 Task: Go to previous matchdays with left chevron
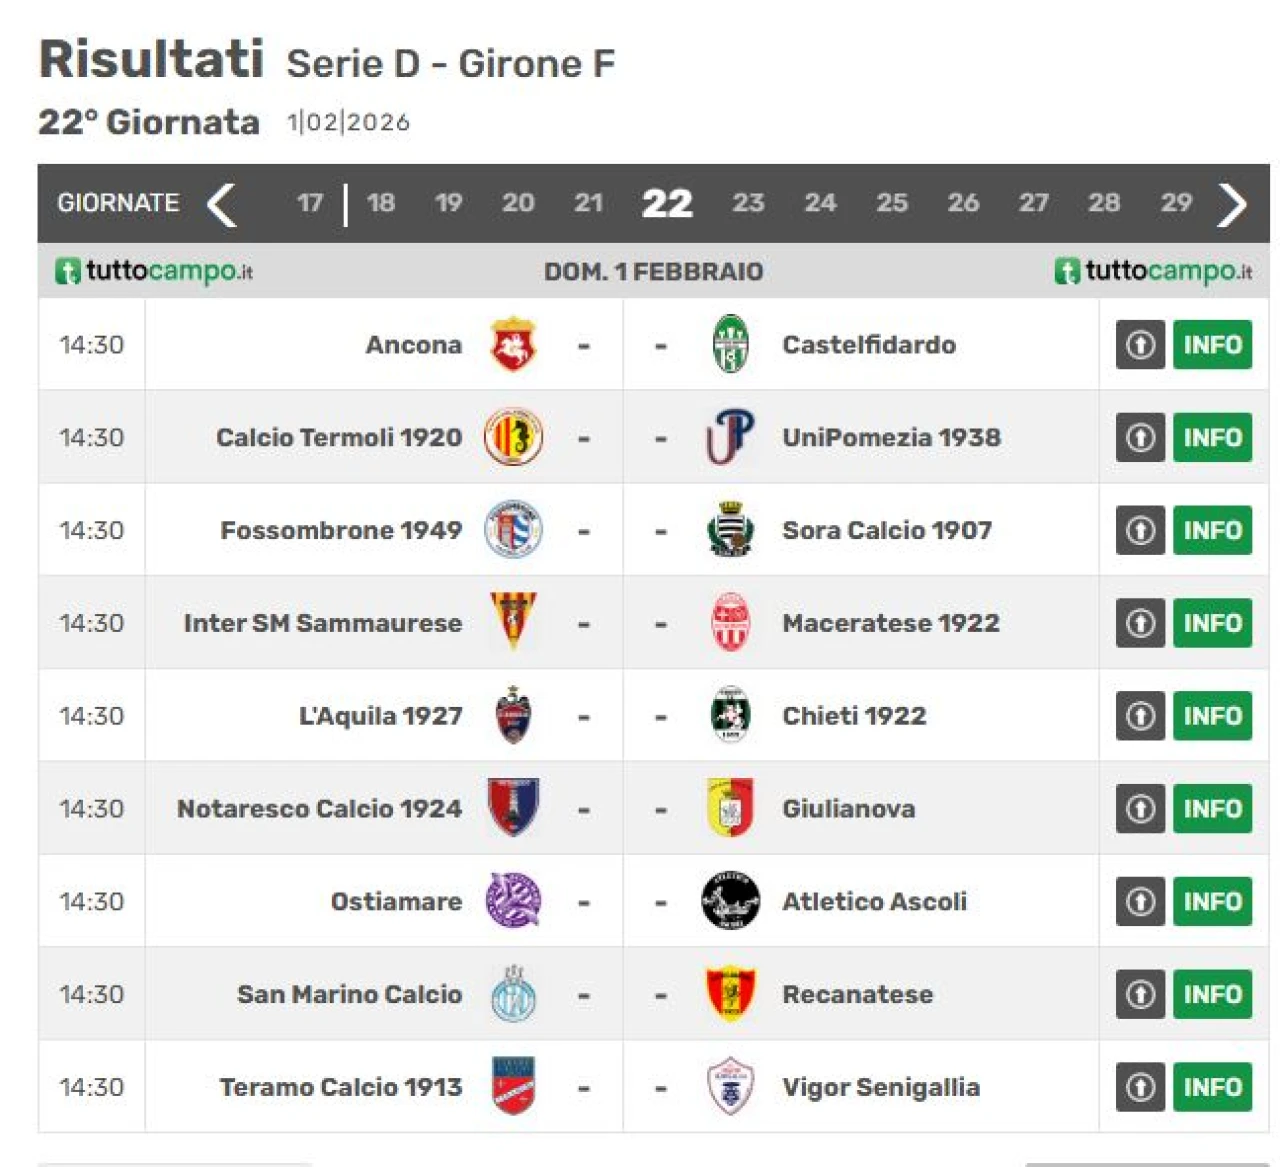222,204
